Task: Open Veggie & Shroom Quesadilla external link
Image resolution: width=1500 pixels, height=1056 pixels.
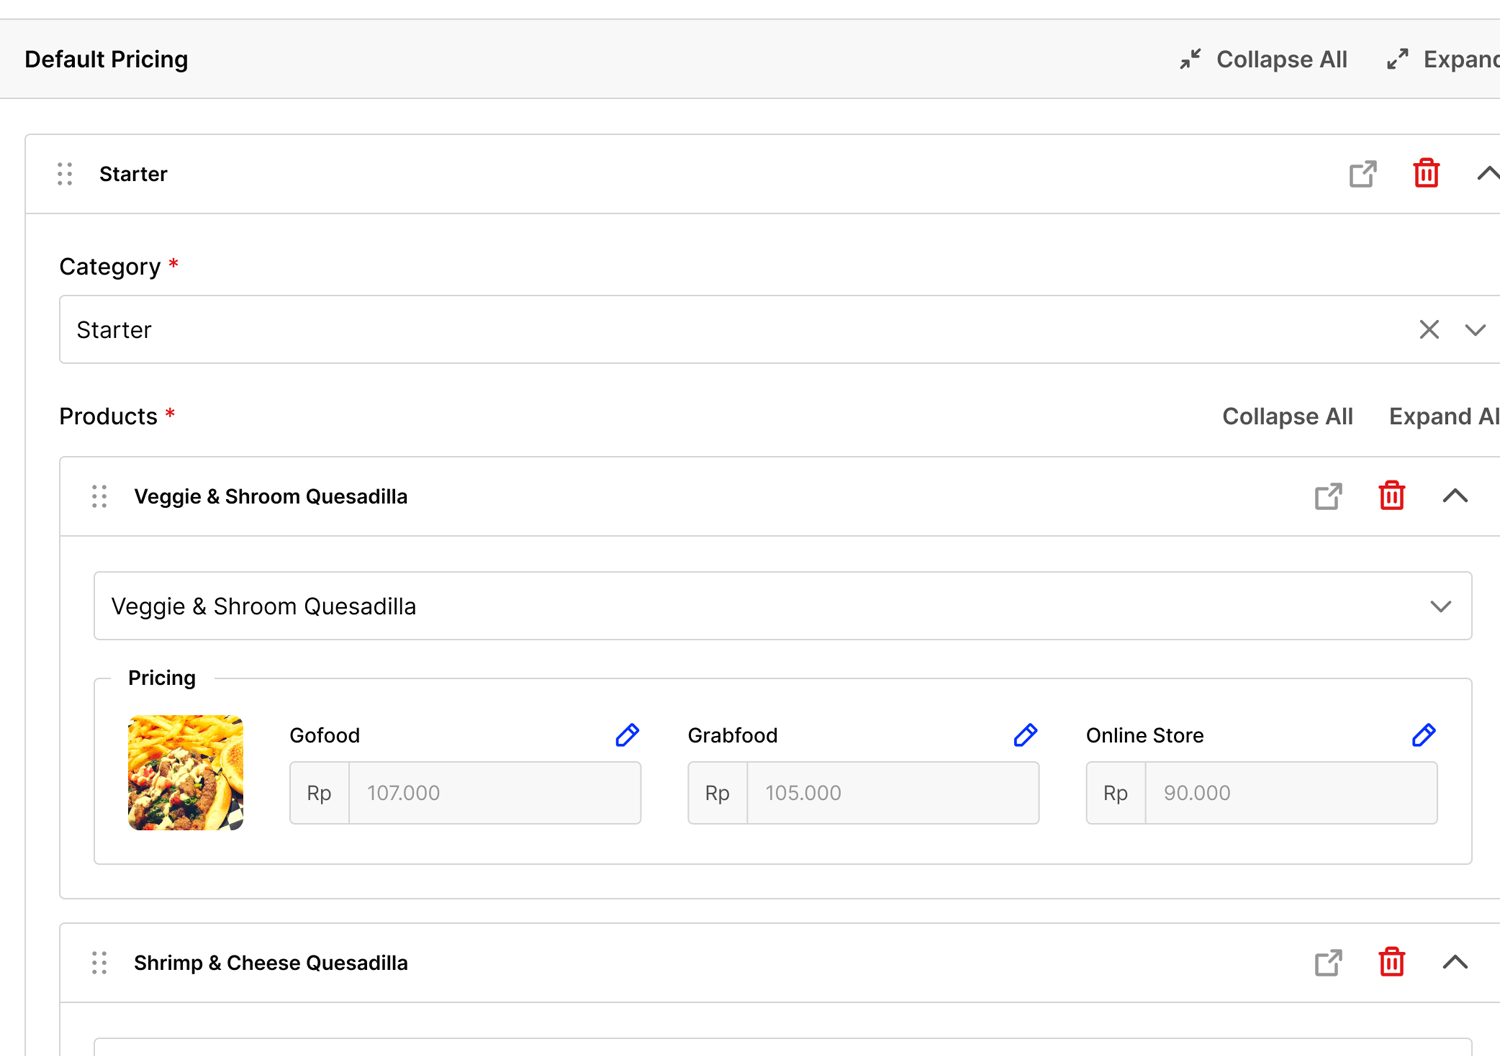Action: (x=1328, y=496)
